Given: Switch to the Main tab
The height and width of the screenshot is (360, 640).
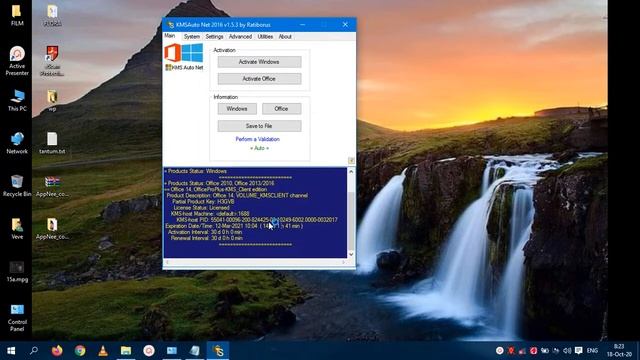Looking at the screenshot, I should [170, 36].
